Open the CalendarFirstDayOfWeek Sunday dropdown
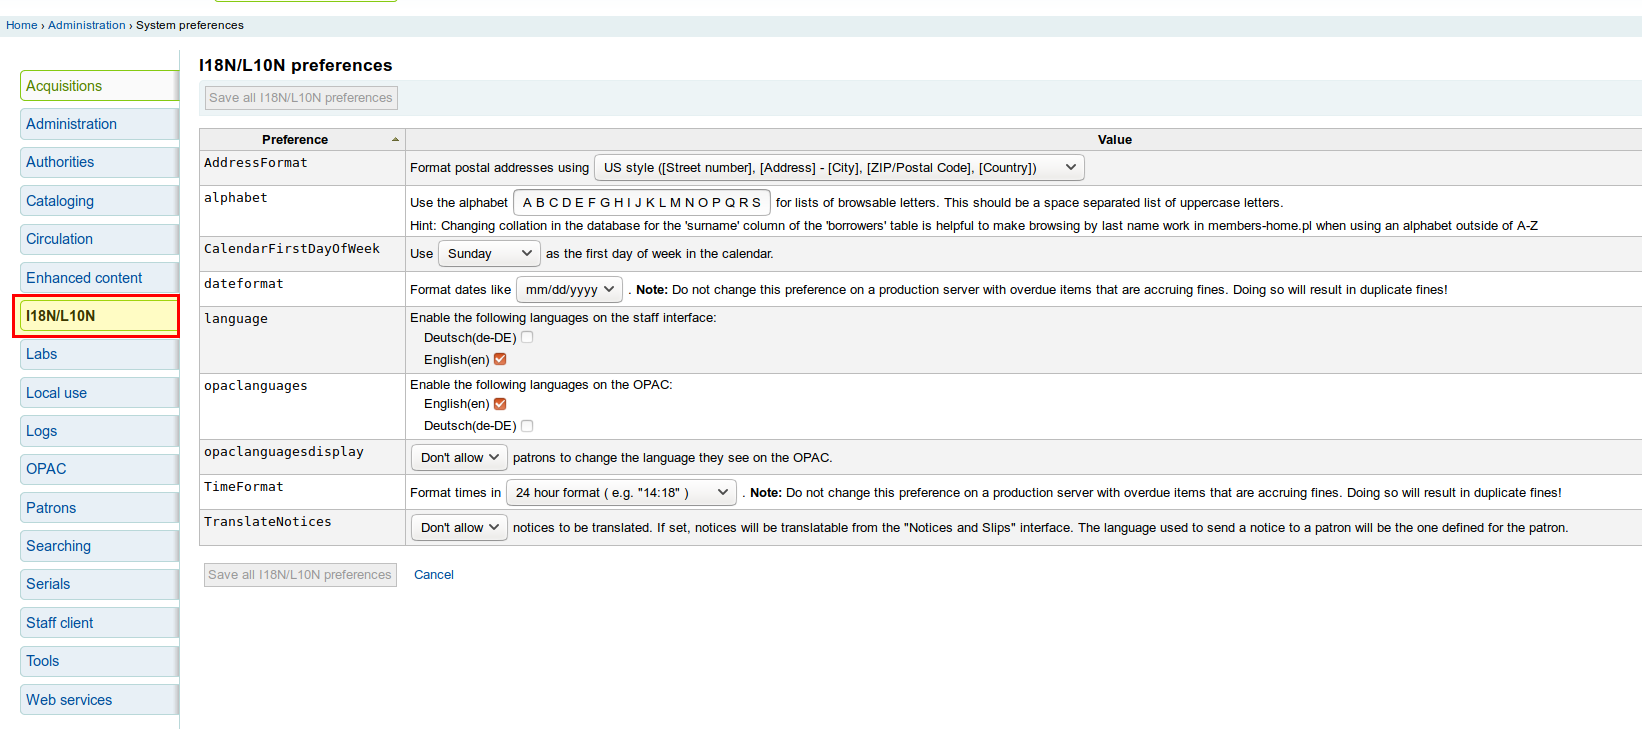Viewport: 1642px width, 729px height. (489, 254)
